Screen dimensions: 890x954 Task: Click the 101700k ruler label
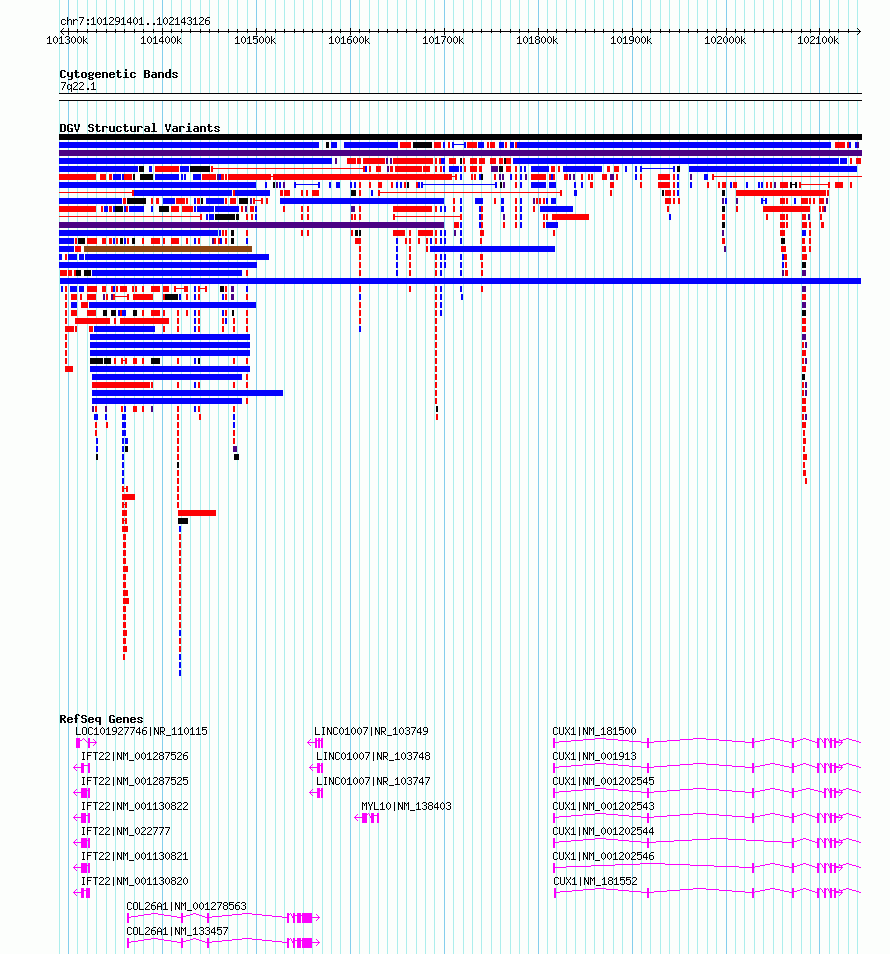coord(443,40)
